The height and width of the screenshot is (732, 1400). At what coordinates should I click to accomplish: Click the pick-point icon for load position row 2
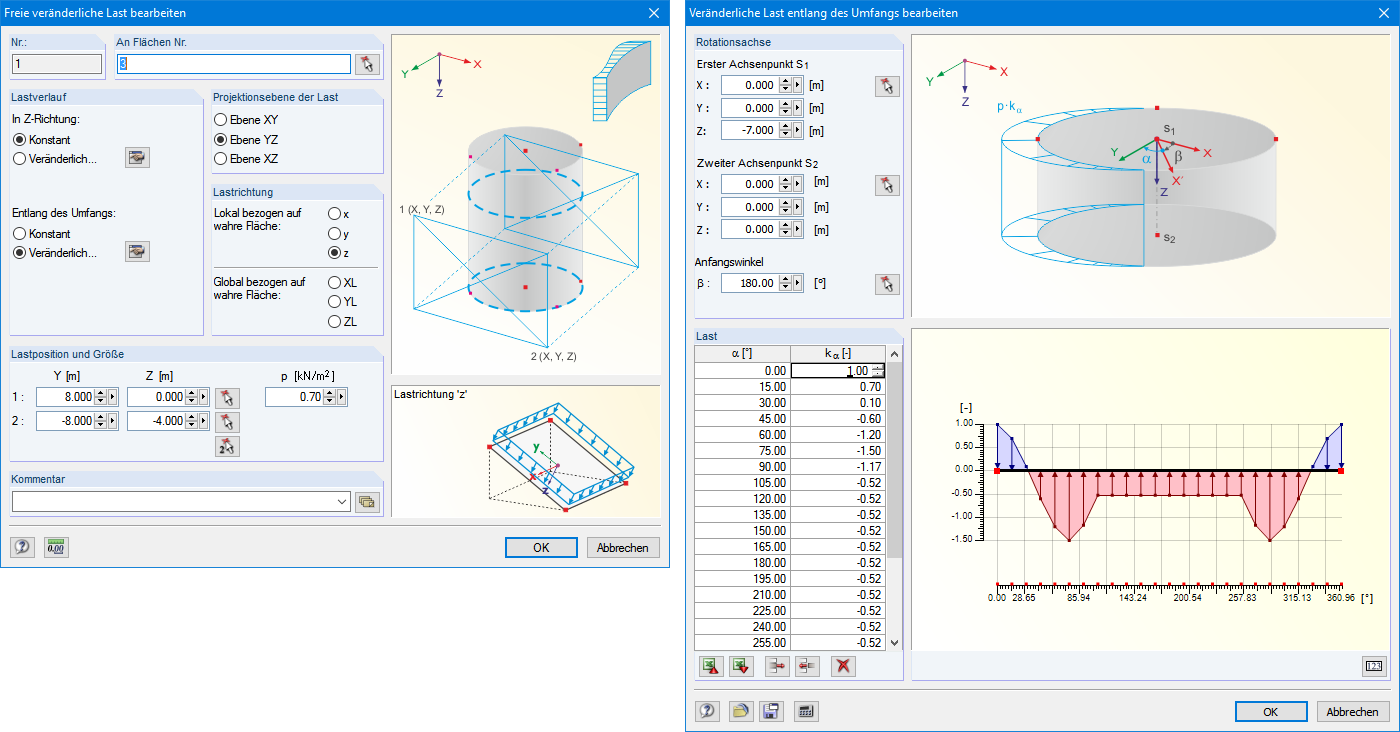pos(228,421)
